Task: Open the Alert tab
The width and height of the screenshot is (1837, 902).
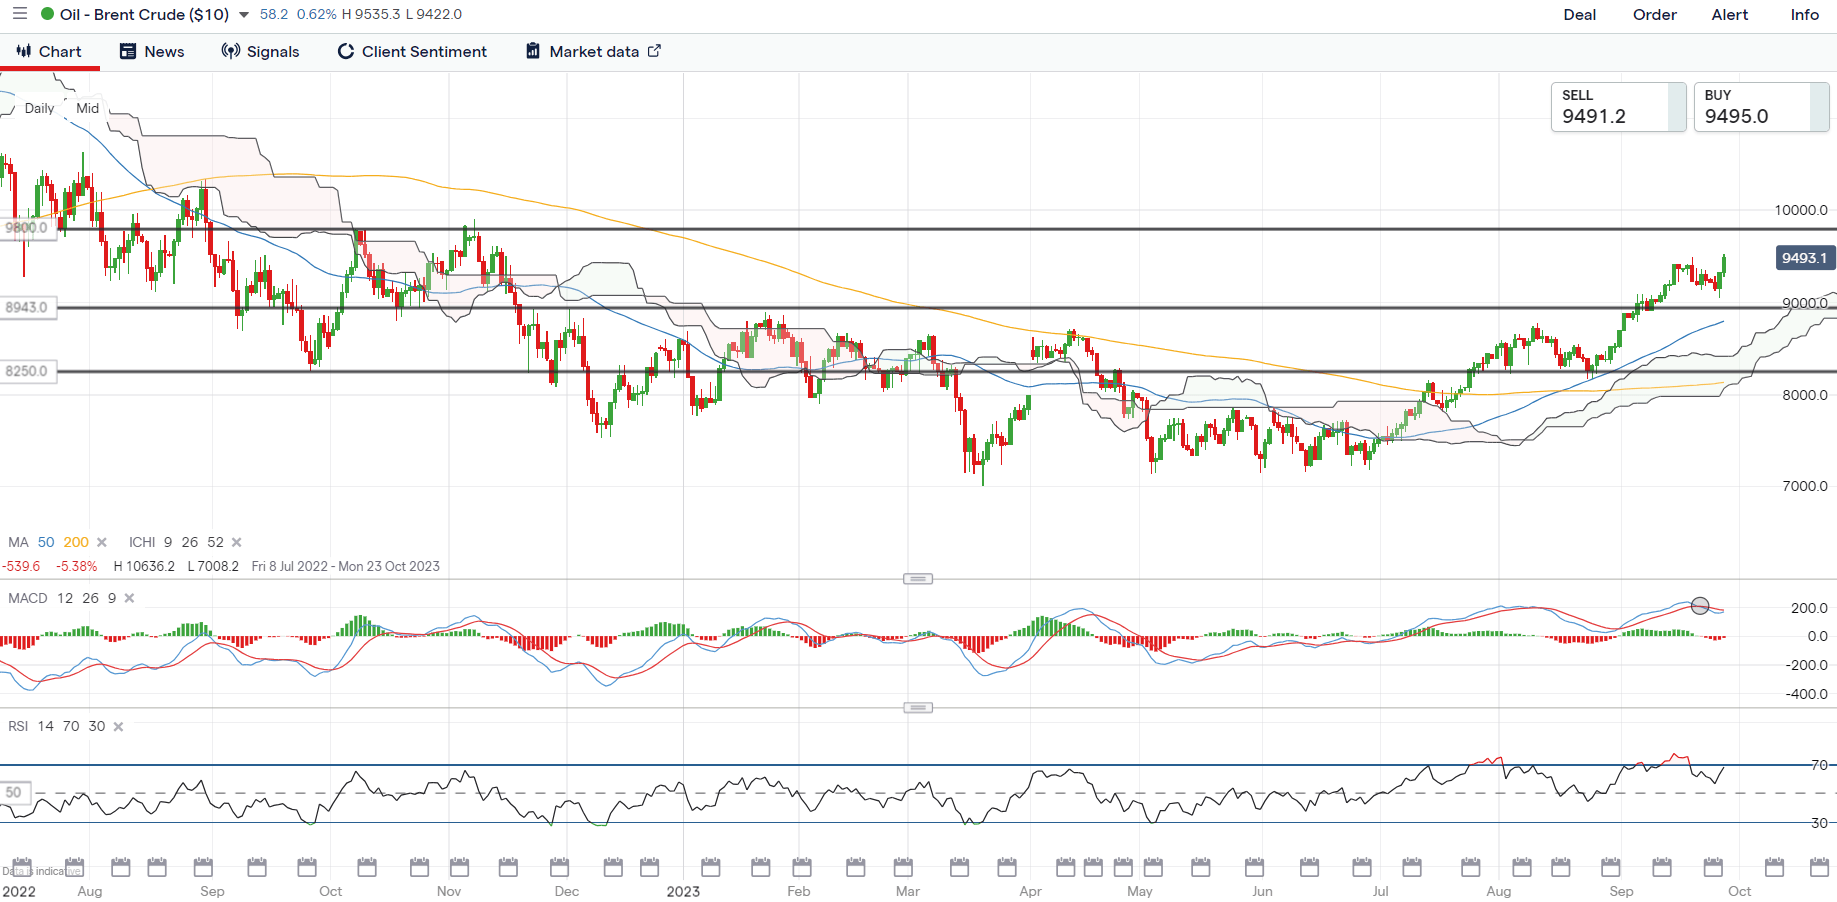Action: [1730, 15]
